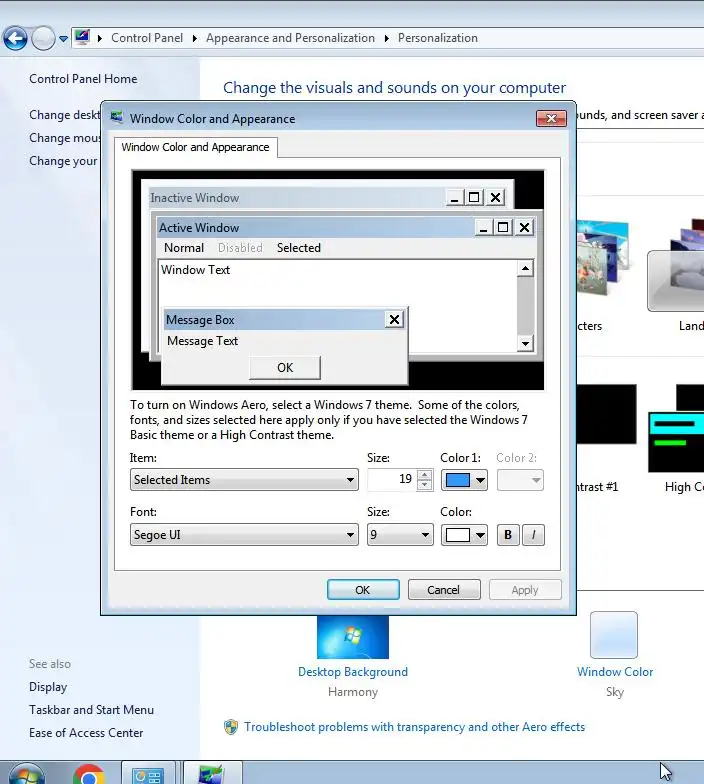Click the Normal menu item in preview

click(184, 248)
